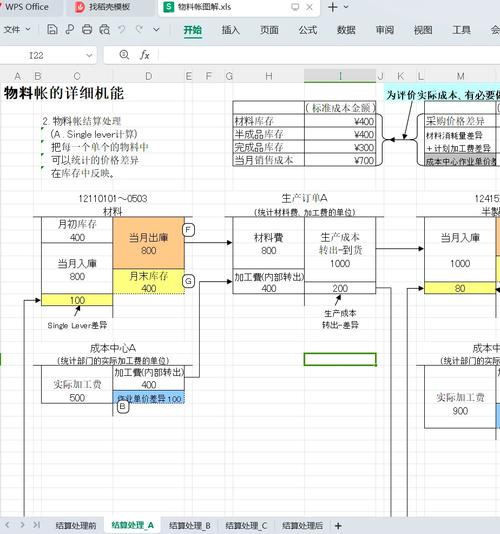The width and height of the screenshot is (500, 534).
Task: Click the yellow cell with 100
Action: click(x=77, y=300)
